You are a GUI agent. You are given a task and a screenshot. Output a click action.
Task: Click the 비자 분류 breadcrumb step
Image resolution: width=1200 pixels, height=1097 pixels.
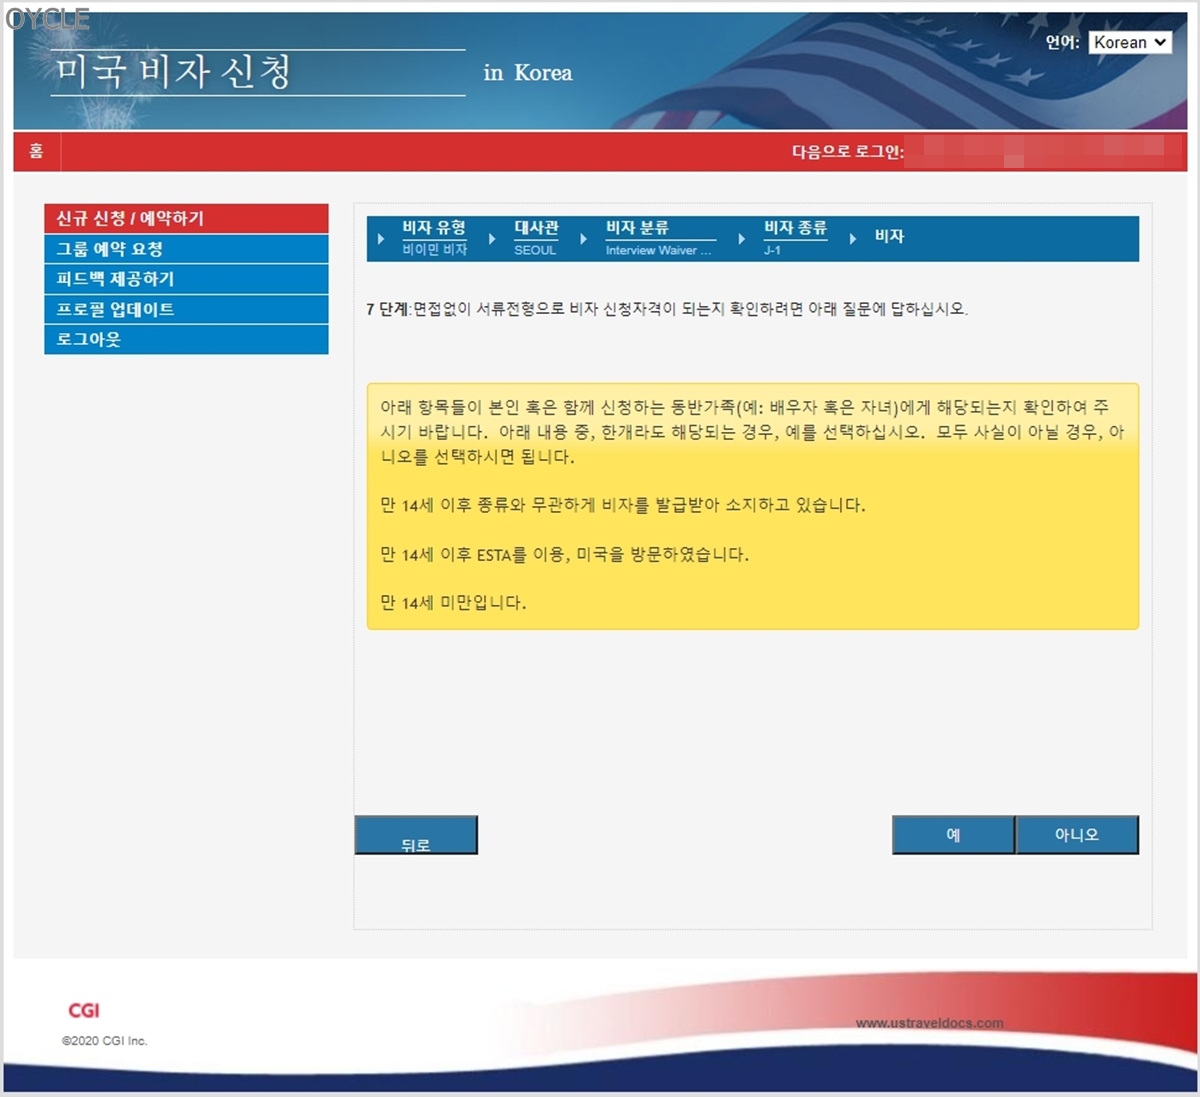pos(637,228)
